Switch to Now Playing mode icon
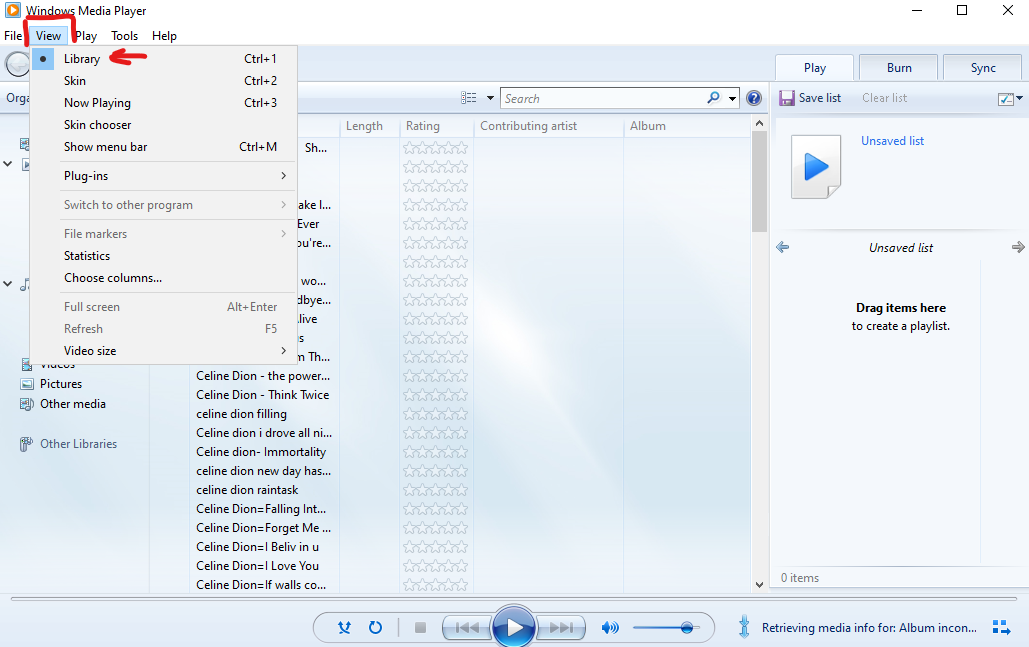The height and width of the screenshot is (647, 1029). (x=1001, y=627)
